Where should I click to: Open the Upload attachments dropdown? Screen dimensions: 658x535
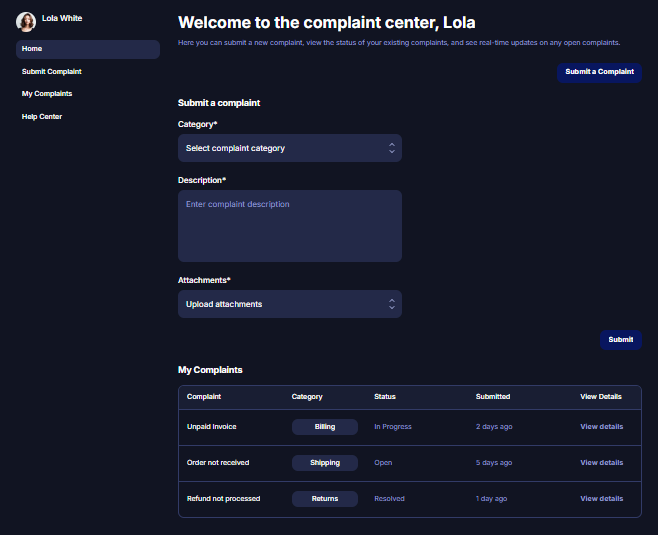(290, 304)
